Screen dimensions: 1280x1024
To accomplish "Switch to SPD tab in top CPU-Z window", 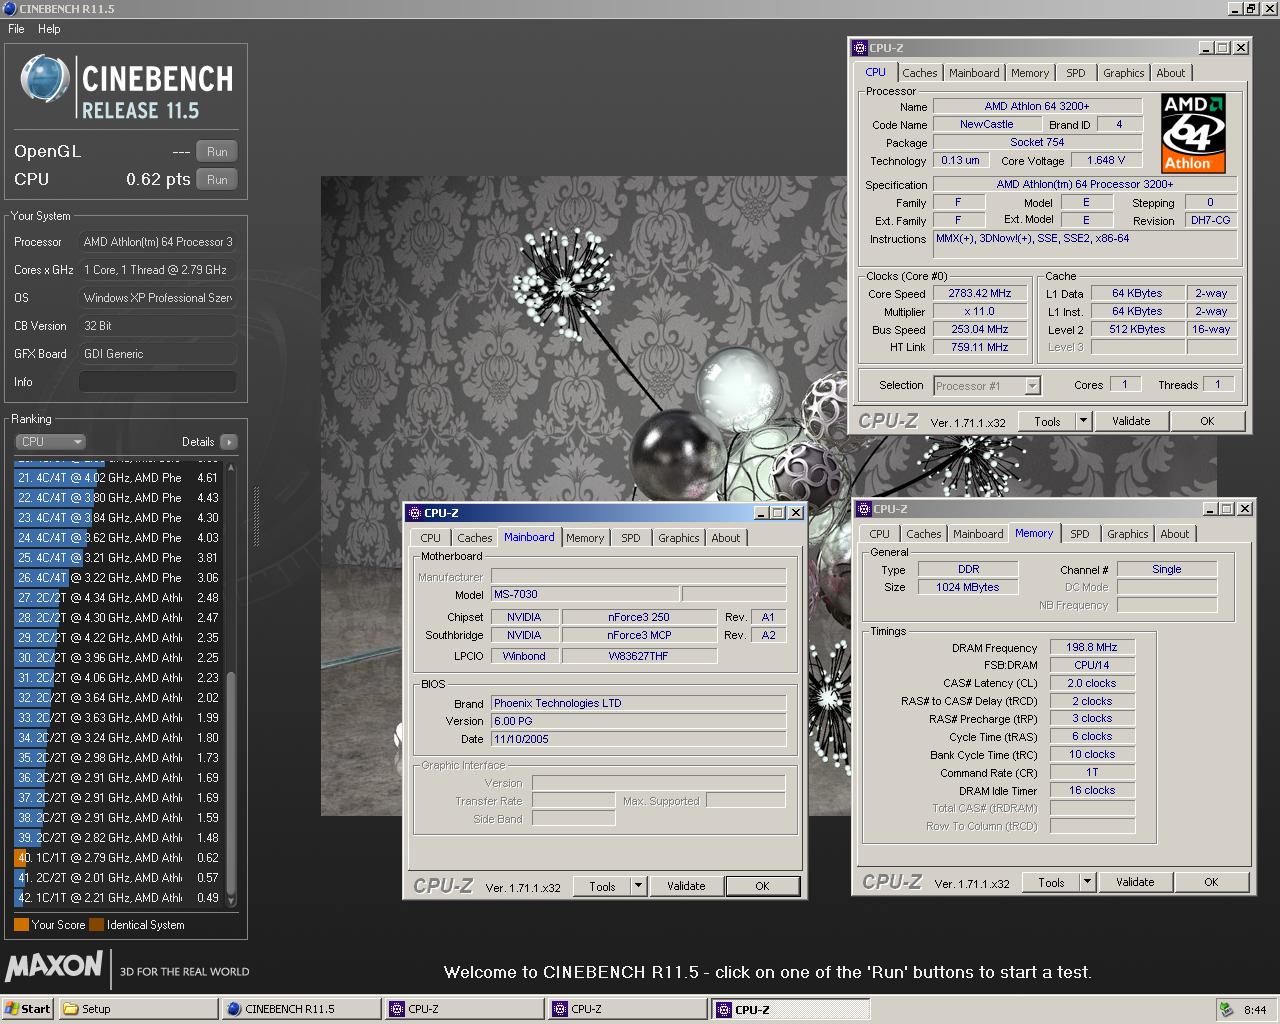I will pyautogui.click(x=1075, y=73).
